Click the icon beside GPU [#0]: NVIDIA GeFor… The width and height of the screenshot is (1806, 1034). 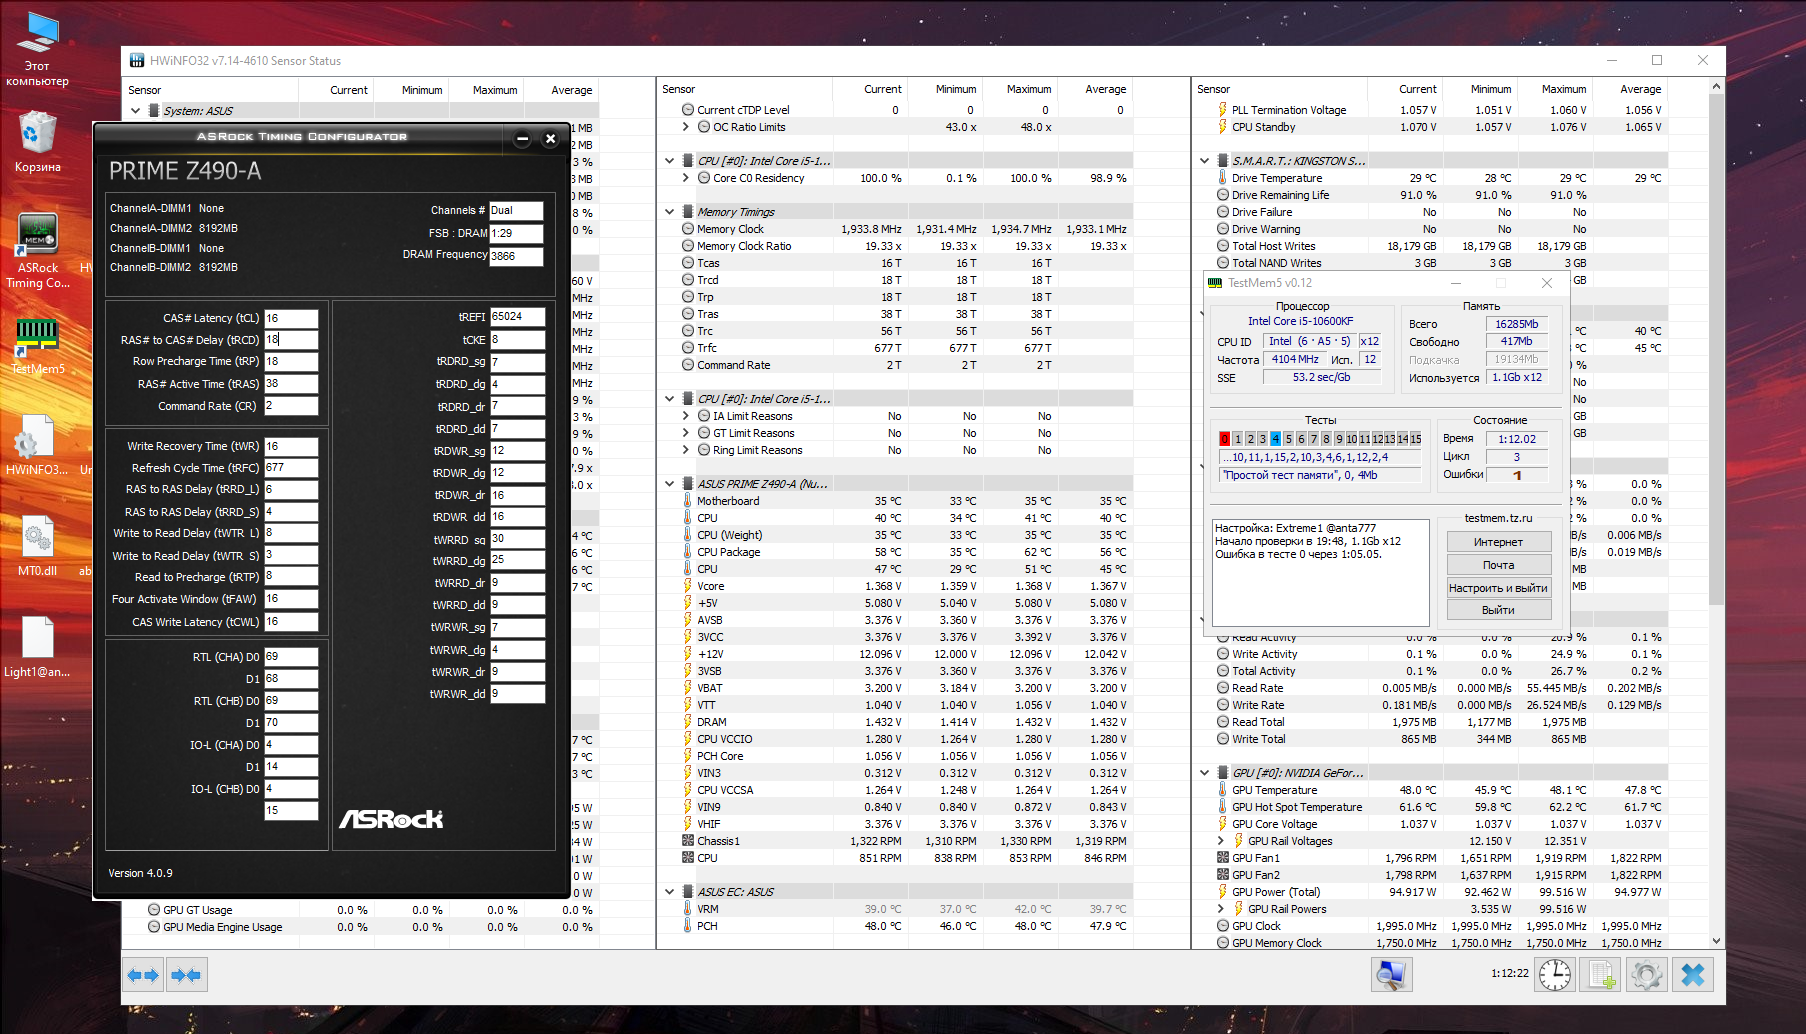(x=1222, y=773)
